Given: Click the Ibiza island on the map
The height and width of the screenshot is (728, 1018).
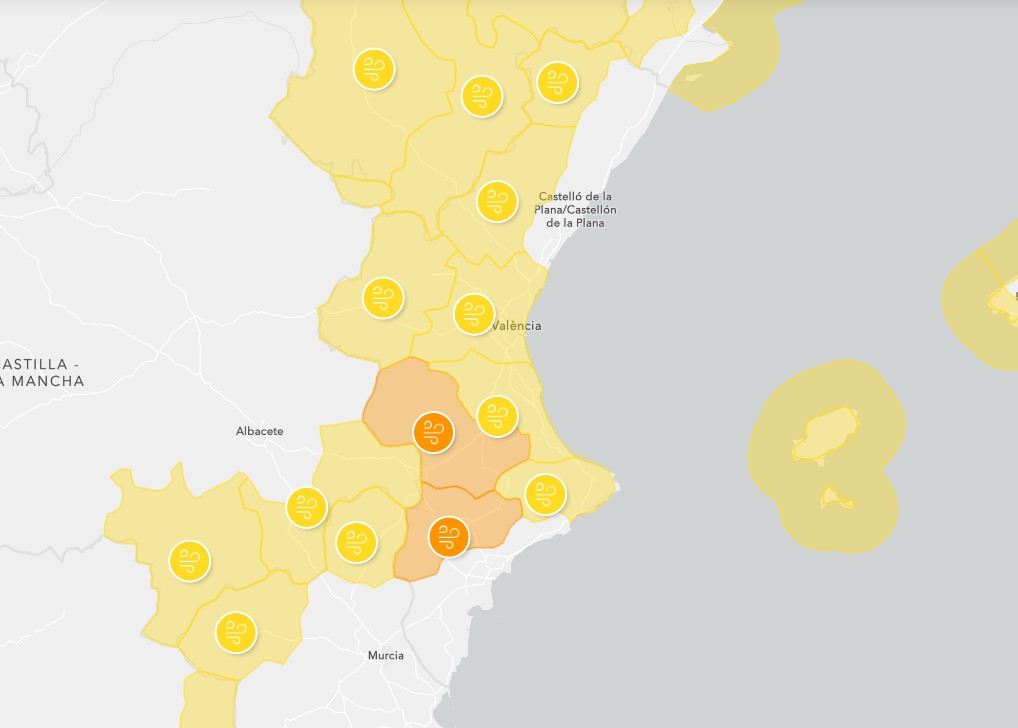Looking at the screenshot, I should [826, 434].
